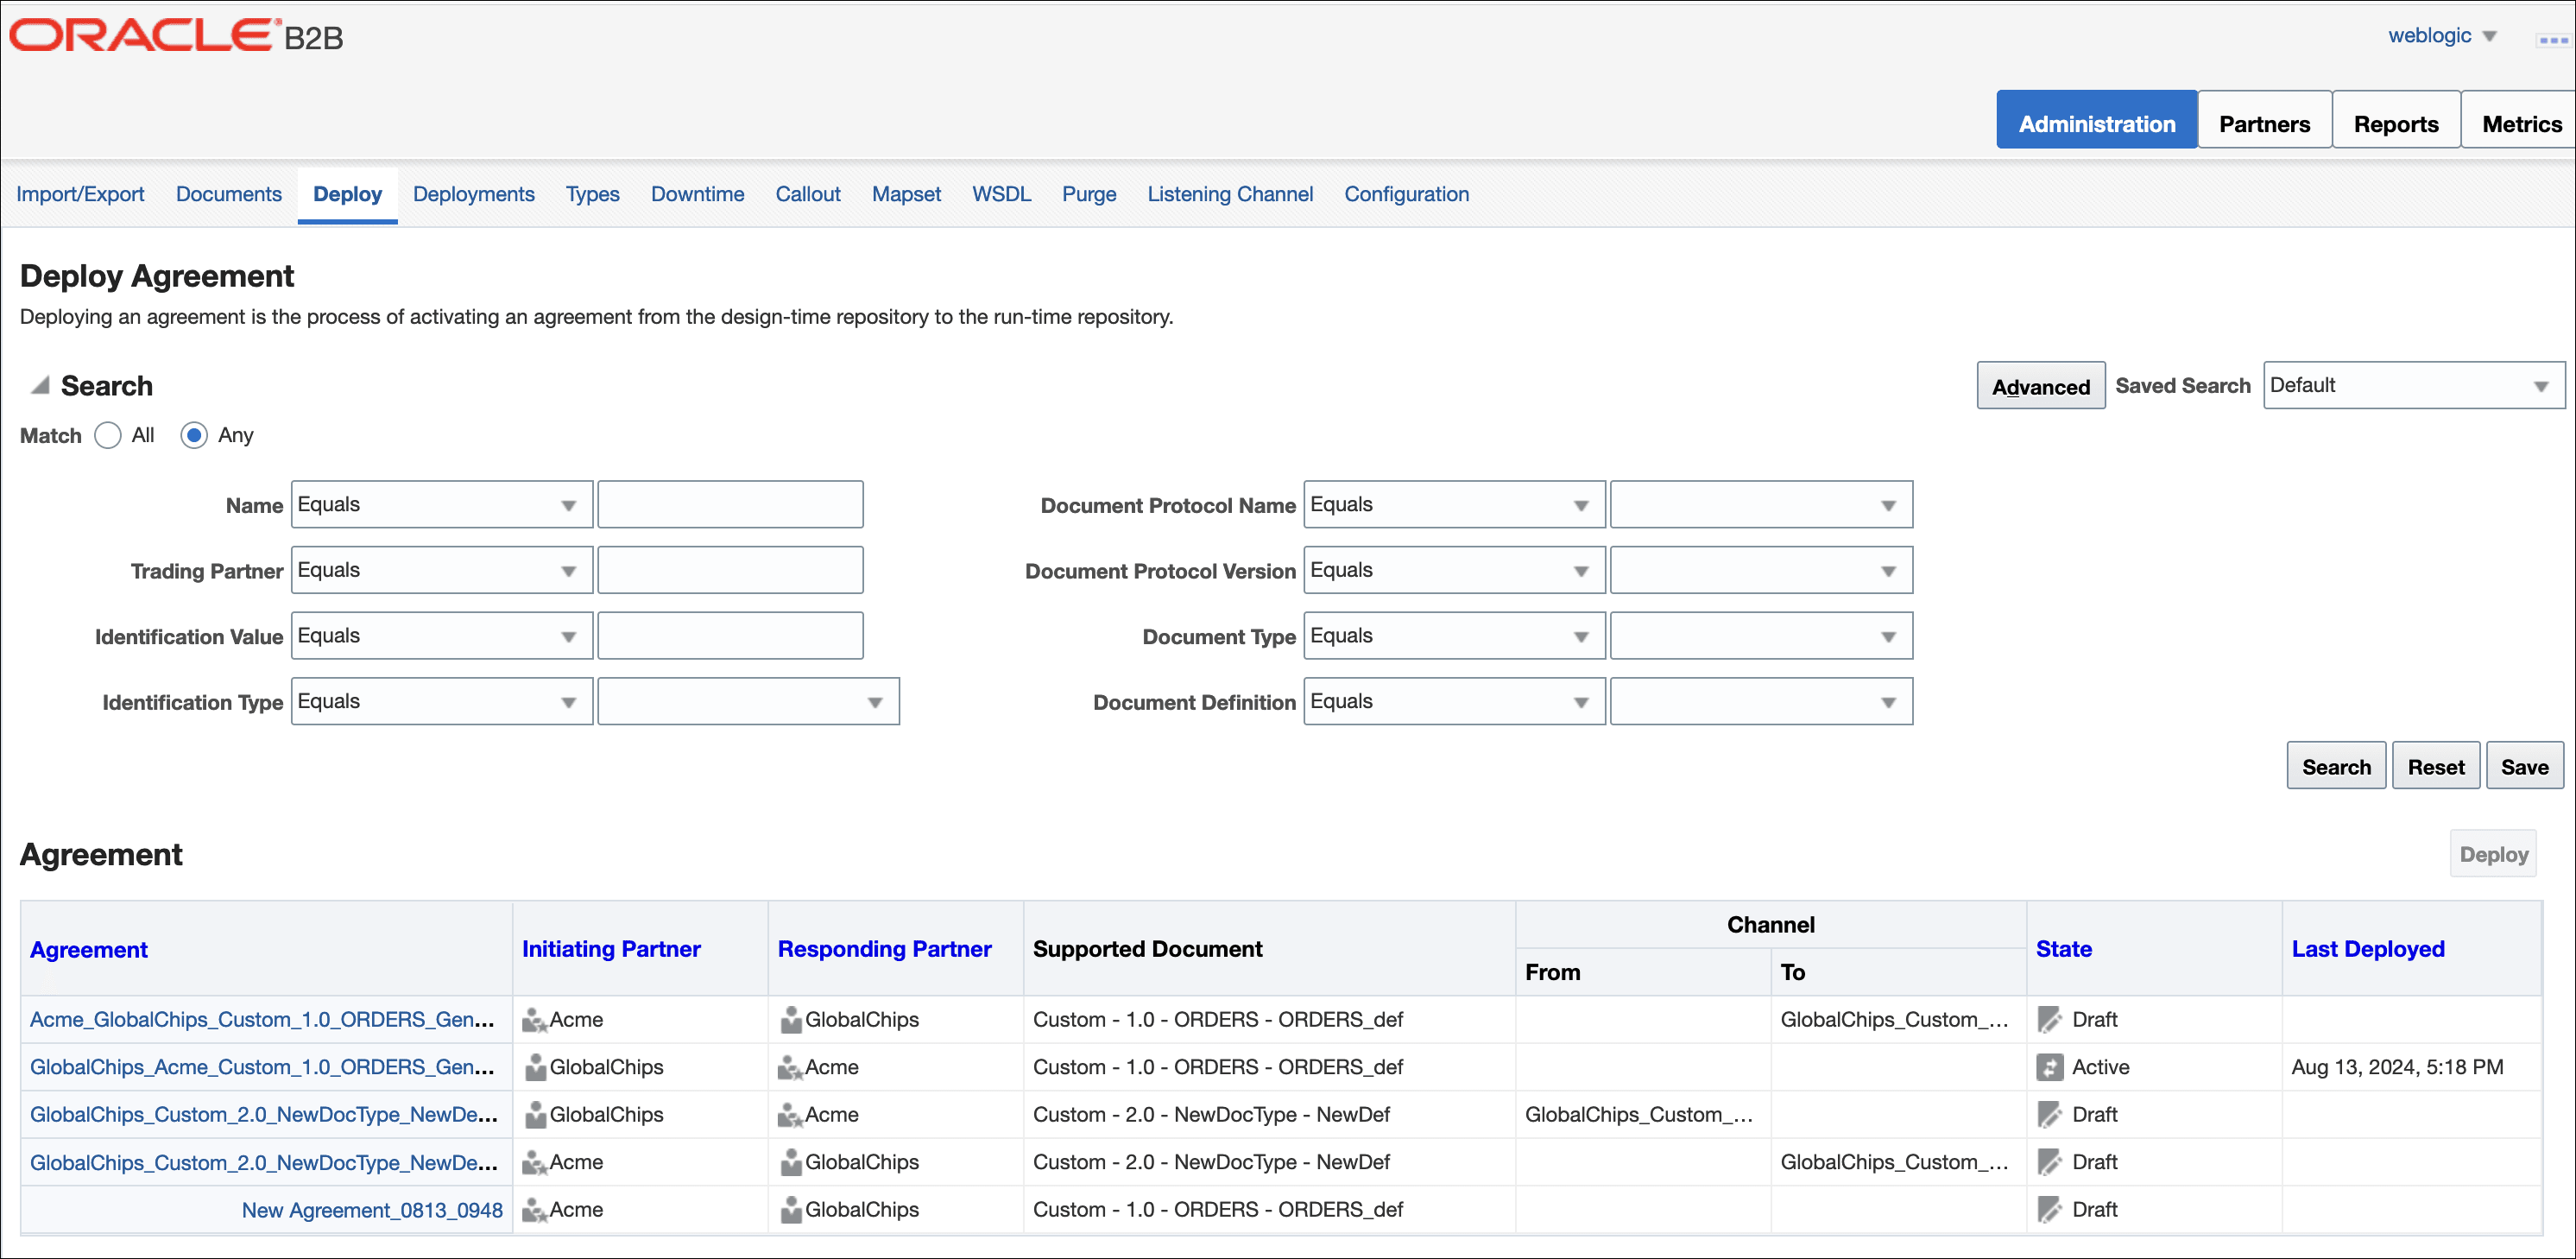Viewport: 2576px width, 1259px height.
Task: Open Document Type value dropdown
Action: pyautogui.click(x=1761, y=636)
